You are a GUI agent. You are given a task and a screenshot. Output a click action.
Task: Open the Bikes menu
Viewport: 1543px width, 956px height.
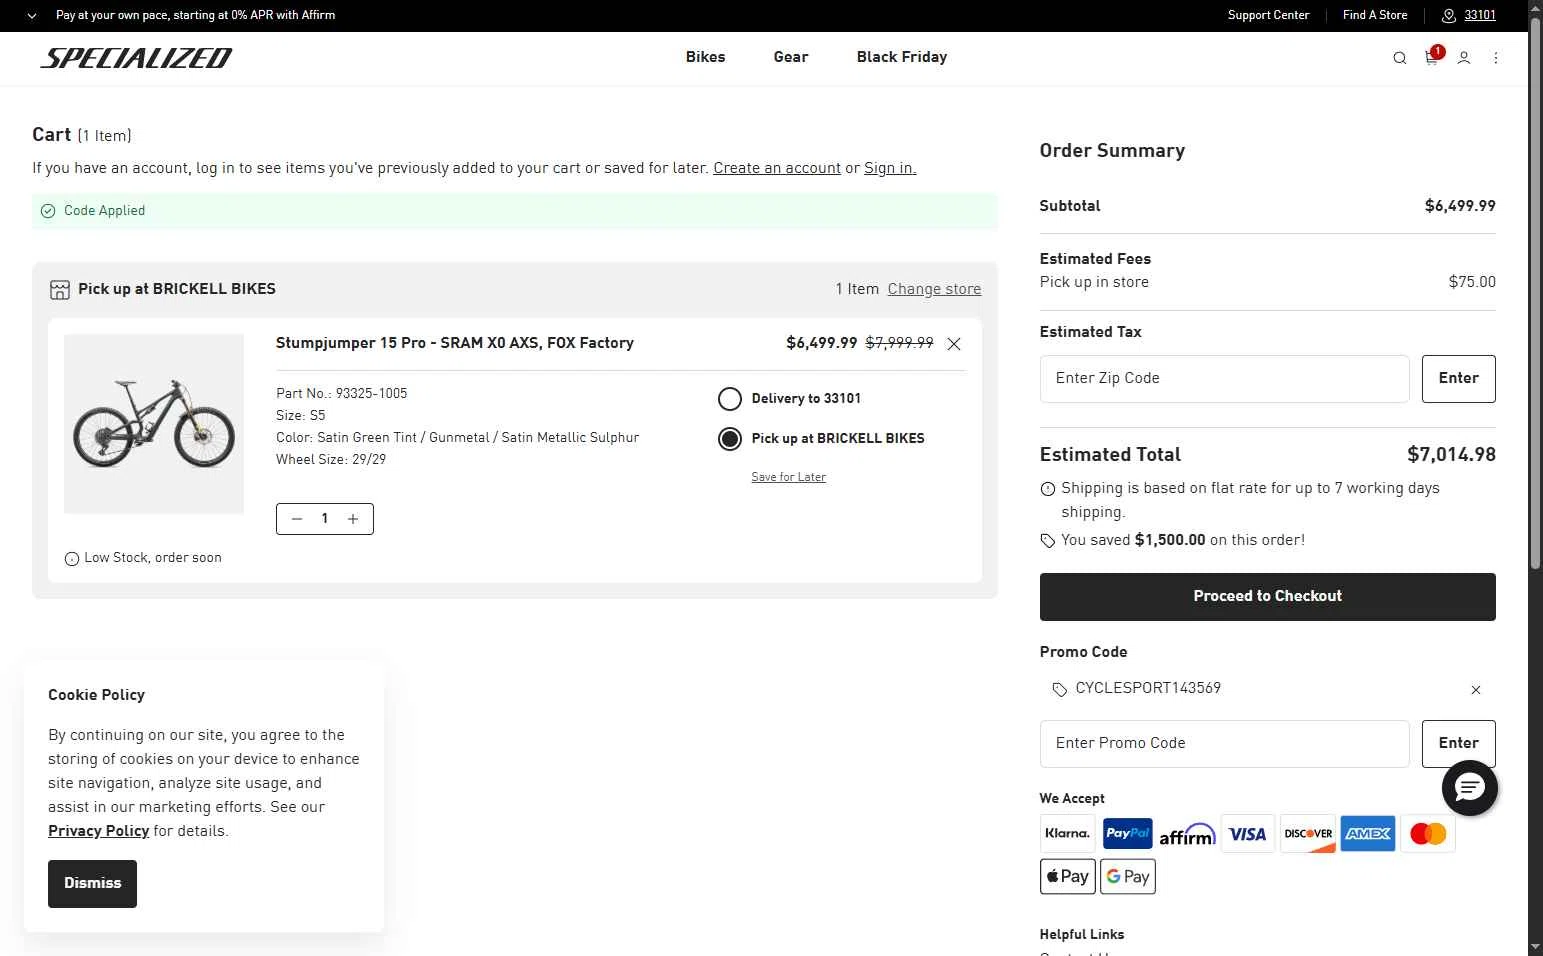[705, 57]
